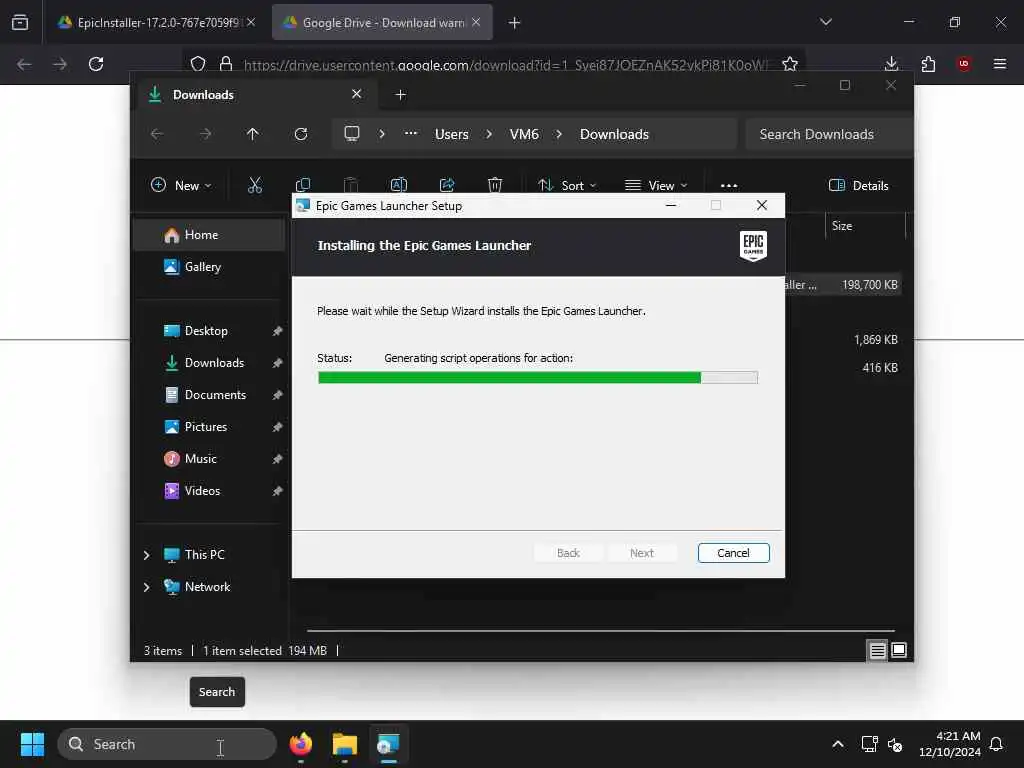Viewport: 1024px width, 768px height.
Task: List all tabs with the chevron dropdown
Action: (x=826, y=22)
